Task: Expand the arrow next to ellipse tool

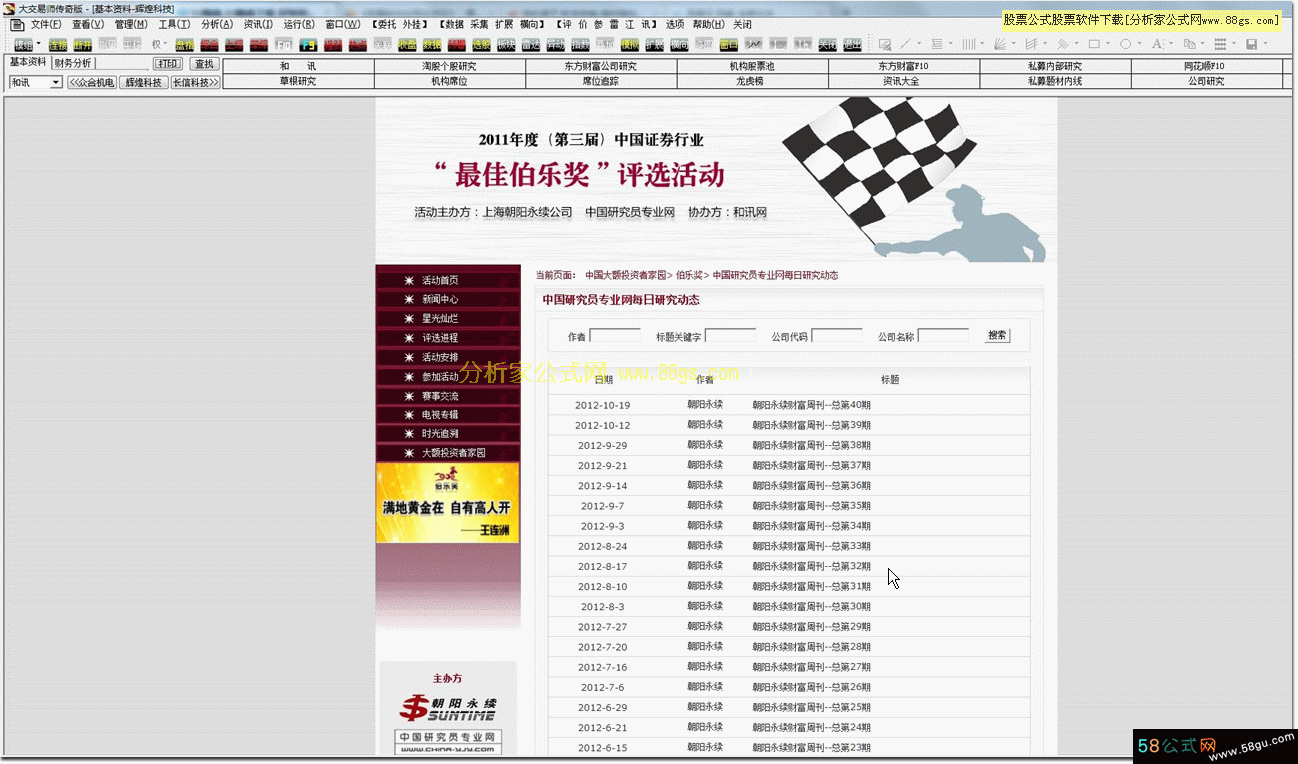Action: tap(1140, 44)
